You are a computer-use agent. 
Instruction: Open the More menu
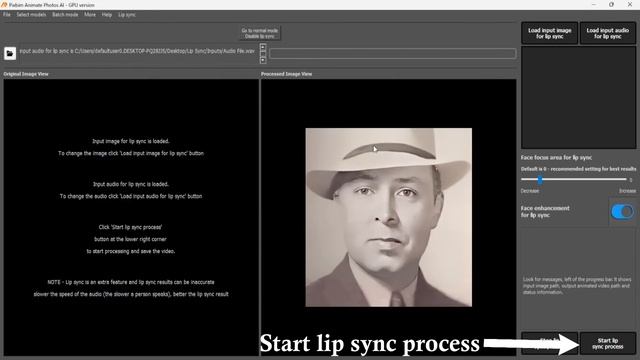[x=90, y=15]
